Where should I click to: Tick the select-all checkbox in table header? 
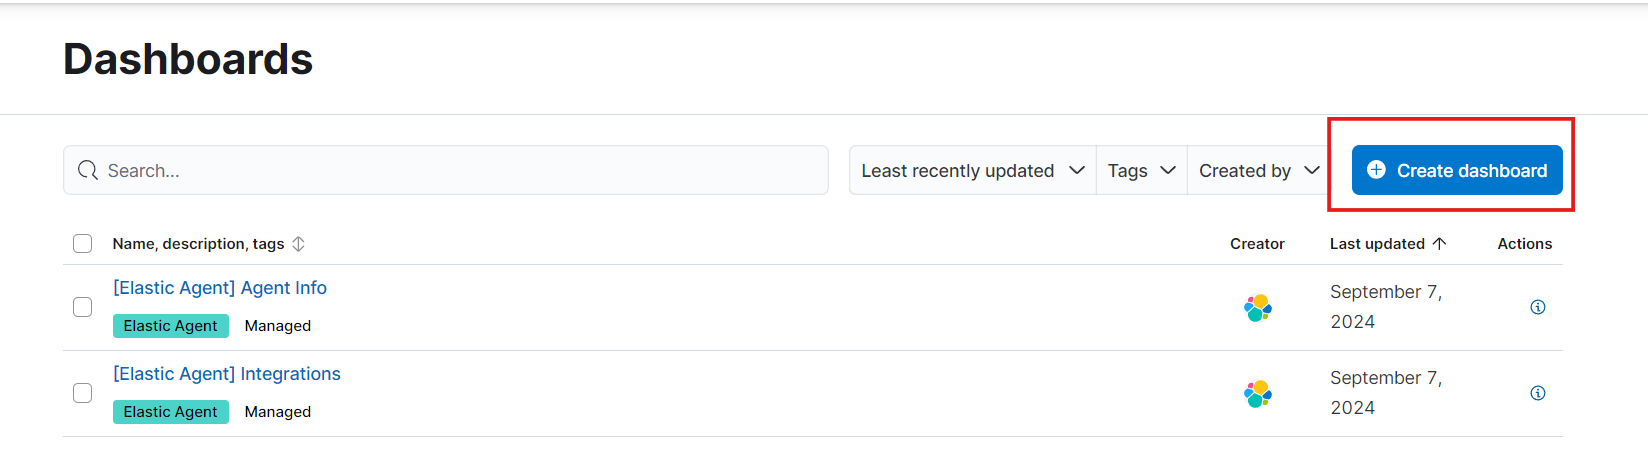pyautogui.click(x=83, y=244)
